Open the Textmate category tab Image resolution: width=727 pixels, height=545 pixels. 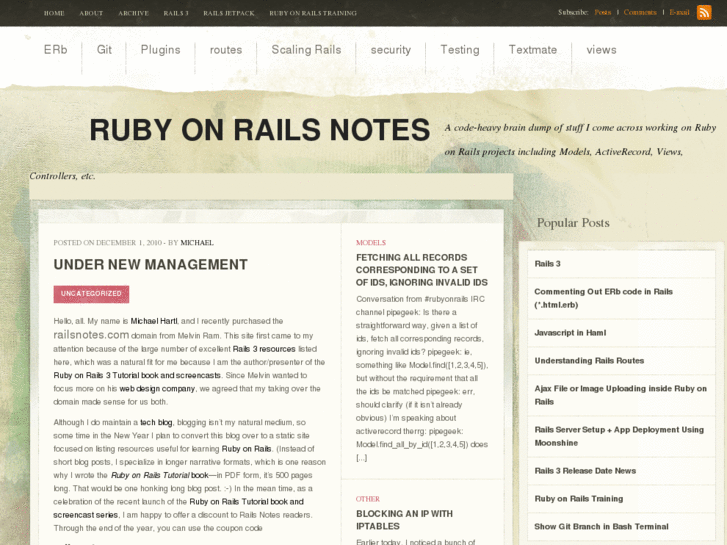click(533, 50)
